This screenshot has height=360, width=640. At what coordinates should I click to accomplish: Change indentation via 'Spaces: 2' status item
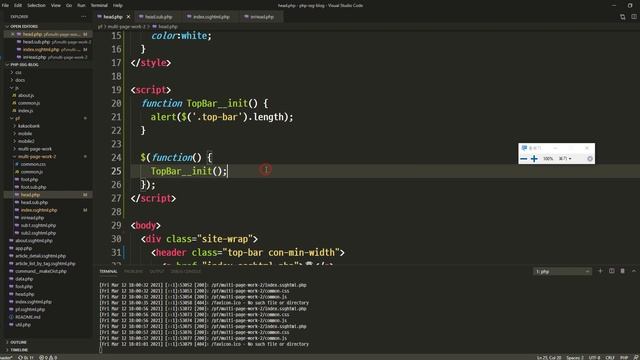(575, 358)
